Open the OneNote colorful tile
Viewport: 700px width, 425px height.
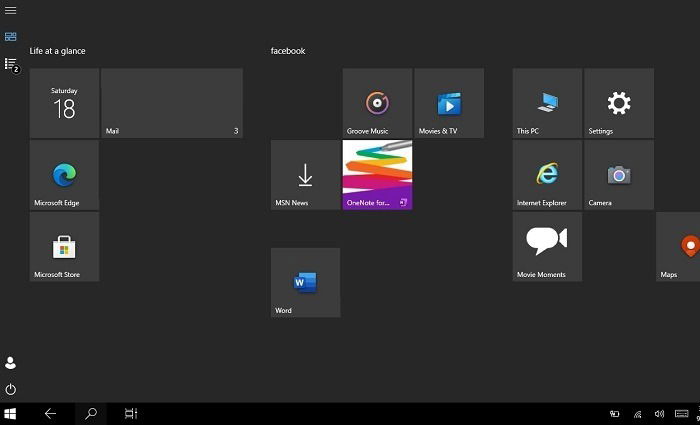pos(377,175)
